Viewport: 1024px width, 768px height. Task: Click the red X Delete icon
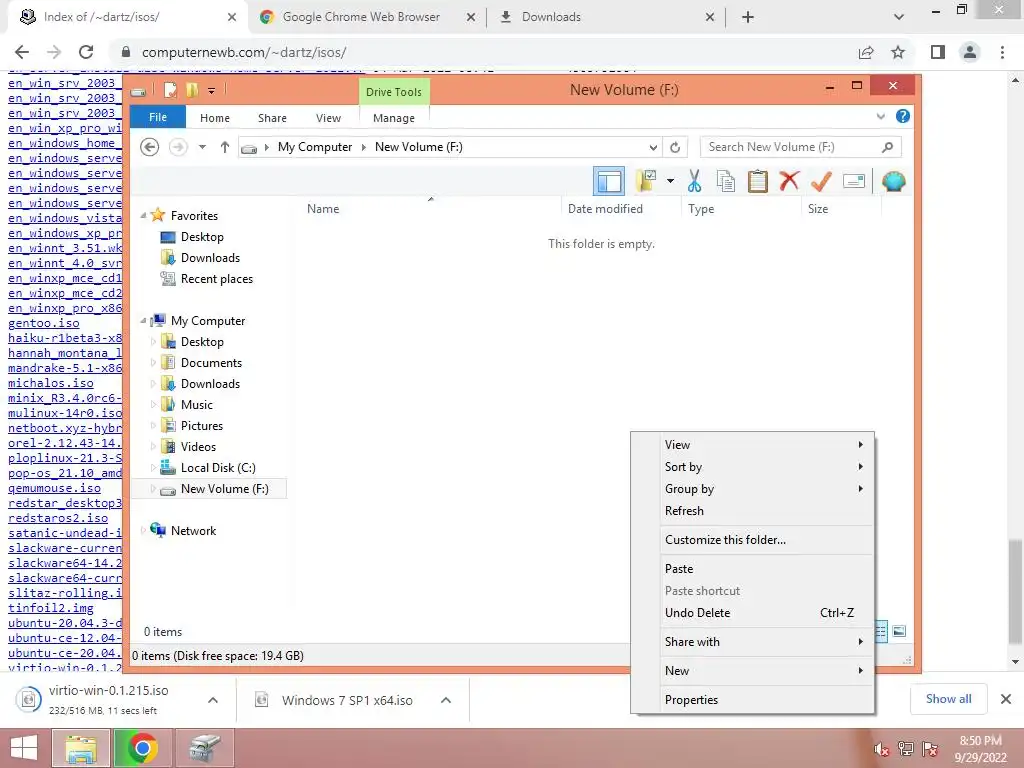789,180
